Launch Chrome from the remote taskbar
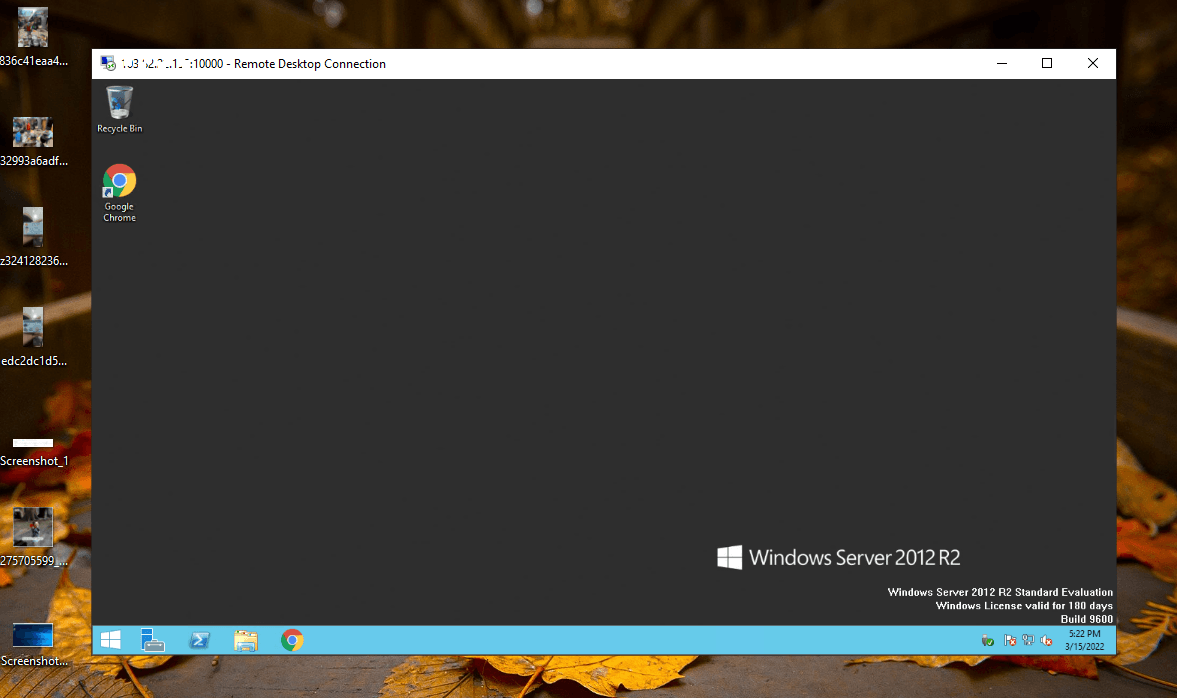This screenshot has height=698, width=1177. (292, 640)
